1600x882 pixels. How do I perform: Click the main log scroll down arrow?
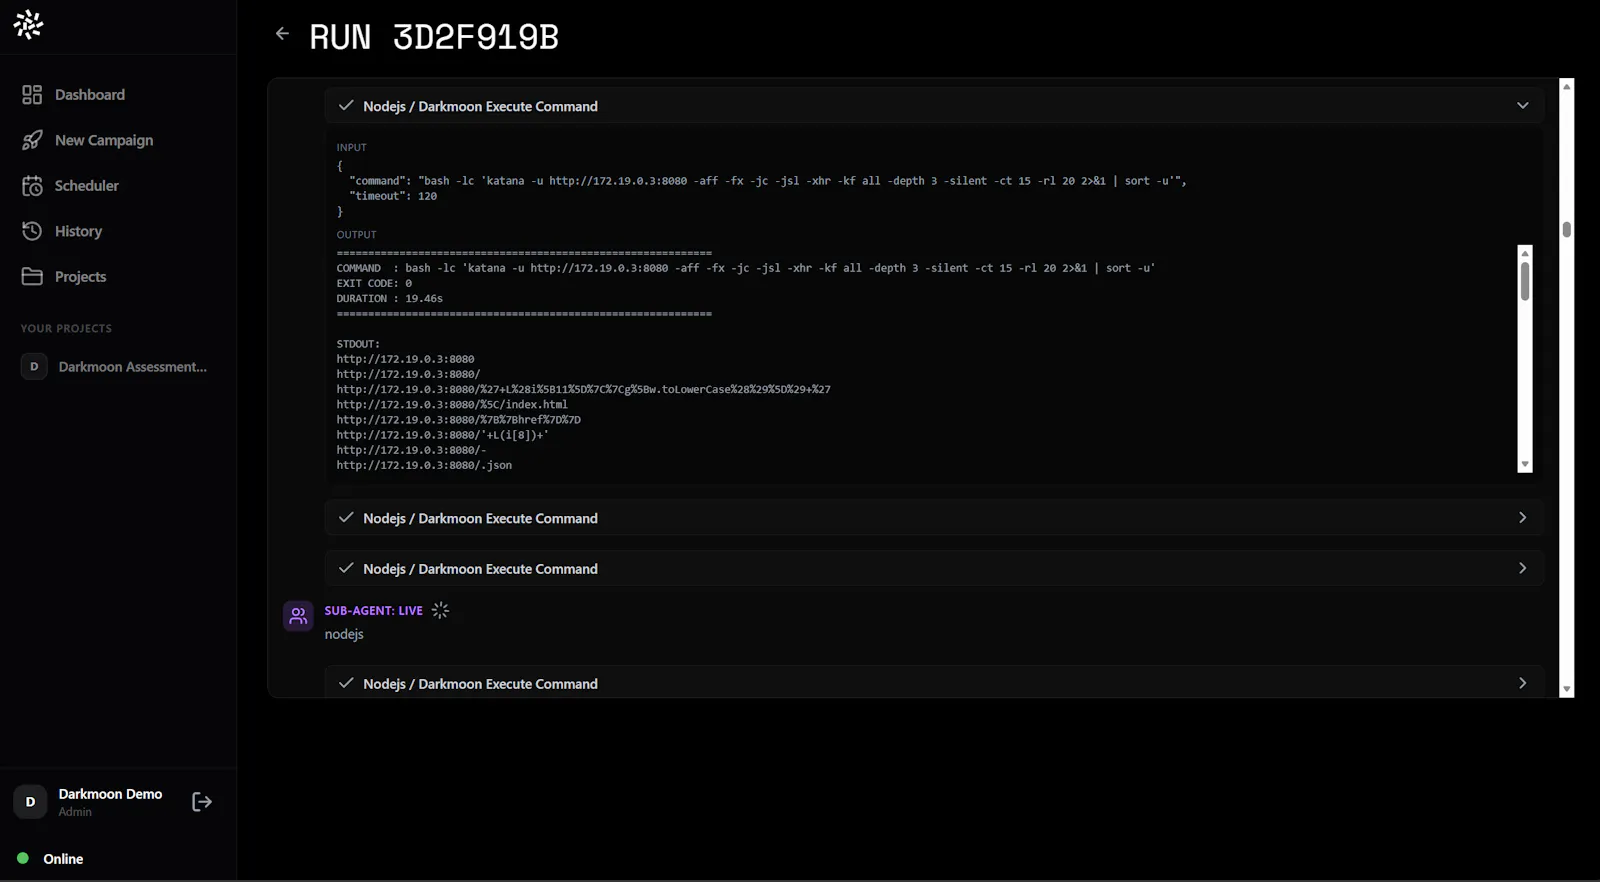[1567, 690]
